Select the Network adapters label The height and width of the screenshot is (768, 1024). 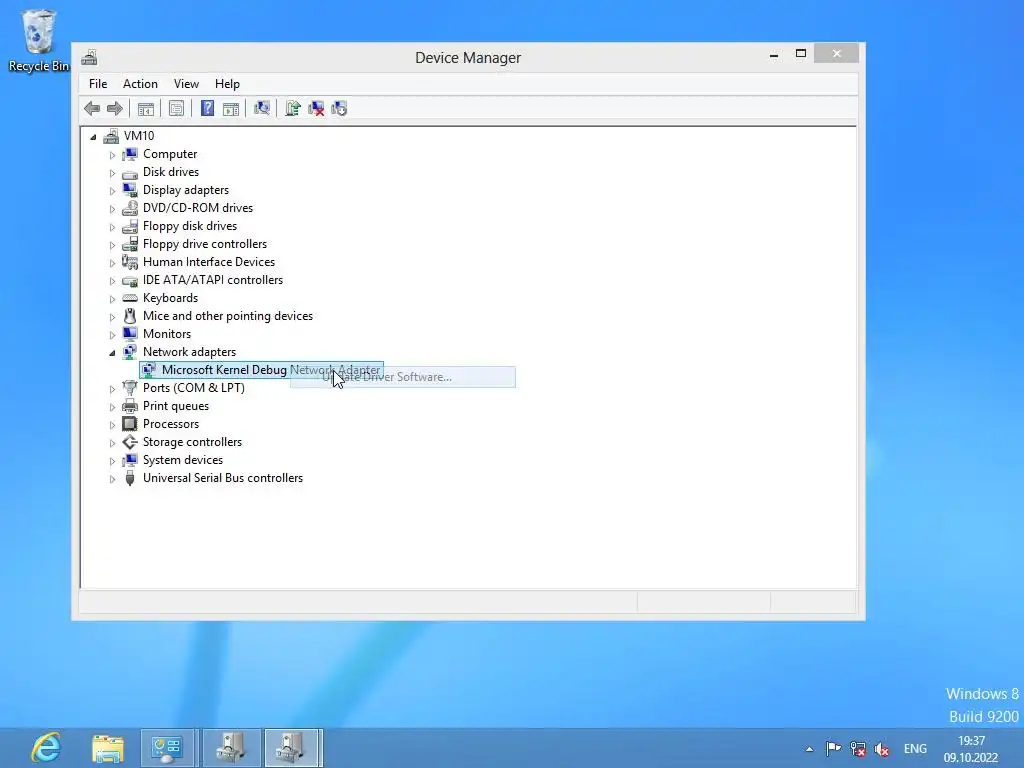[x=189, y=352]
